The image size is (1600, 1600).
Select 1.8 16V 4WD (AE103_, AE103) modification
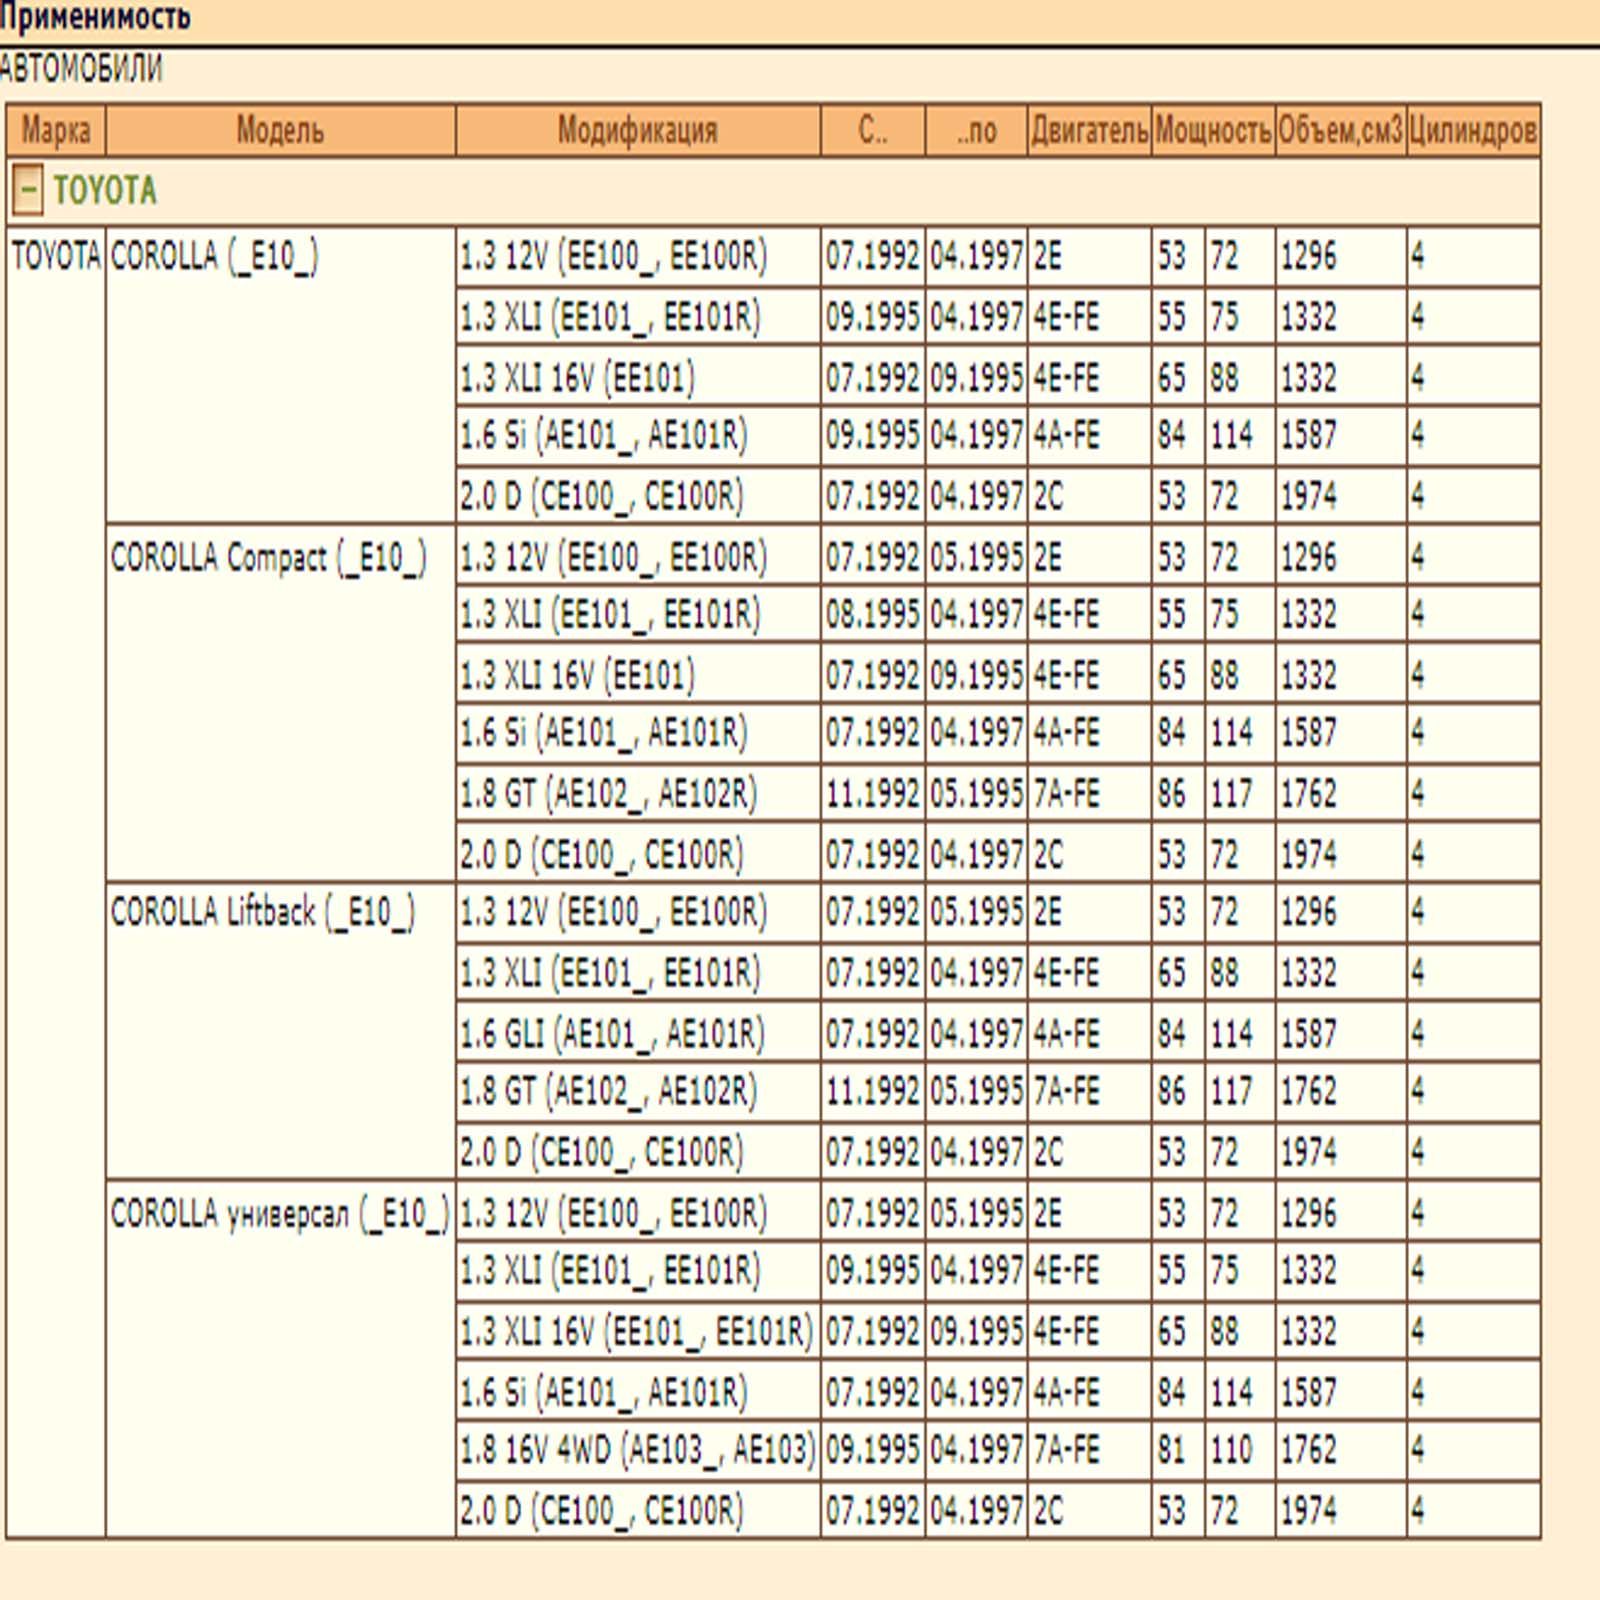click(638, 1449)
